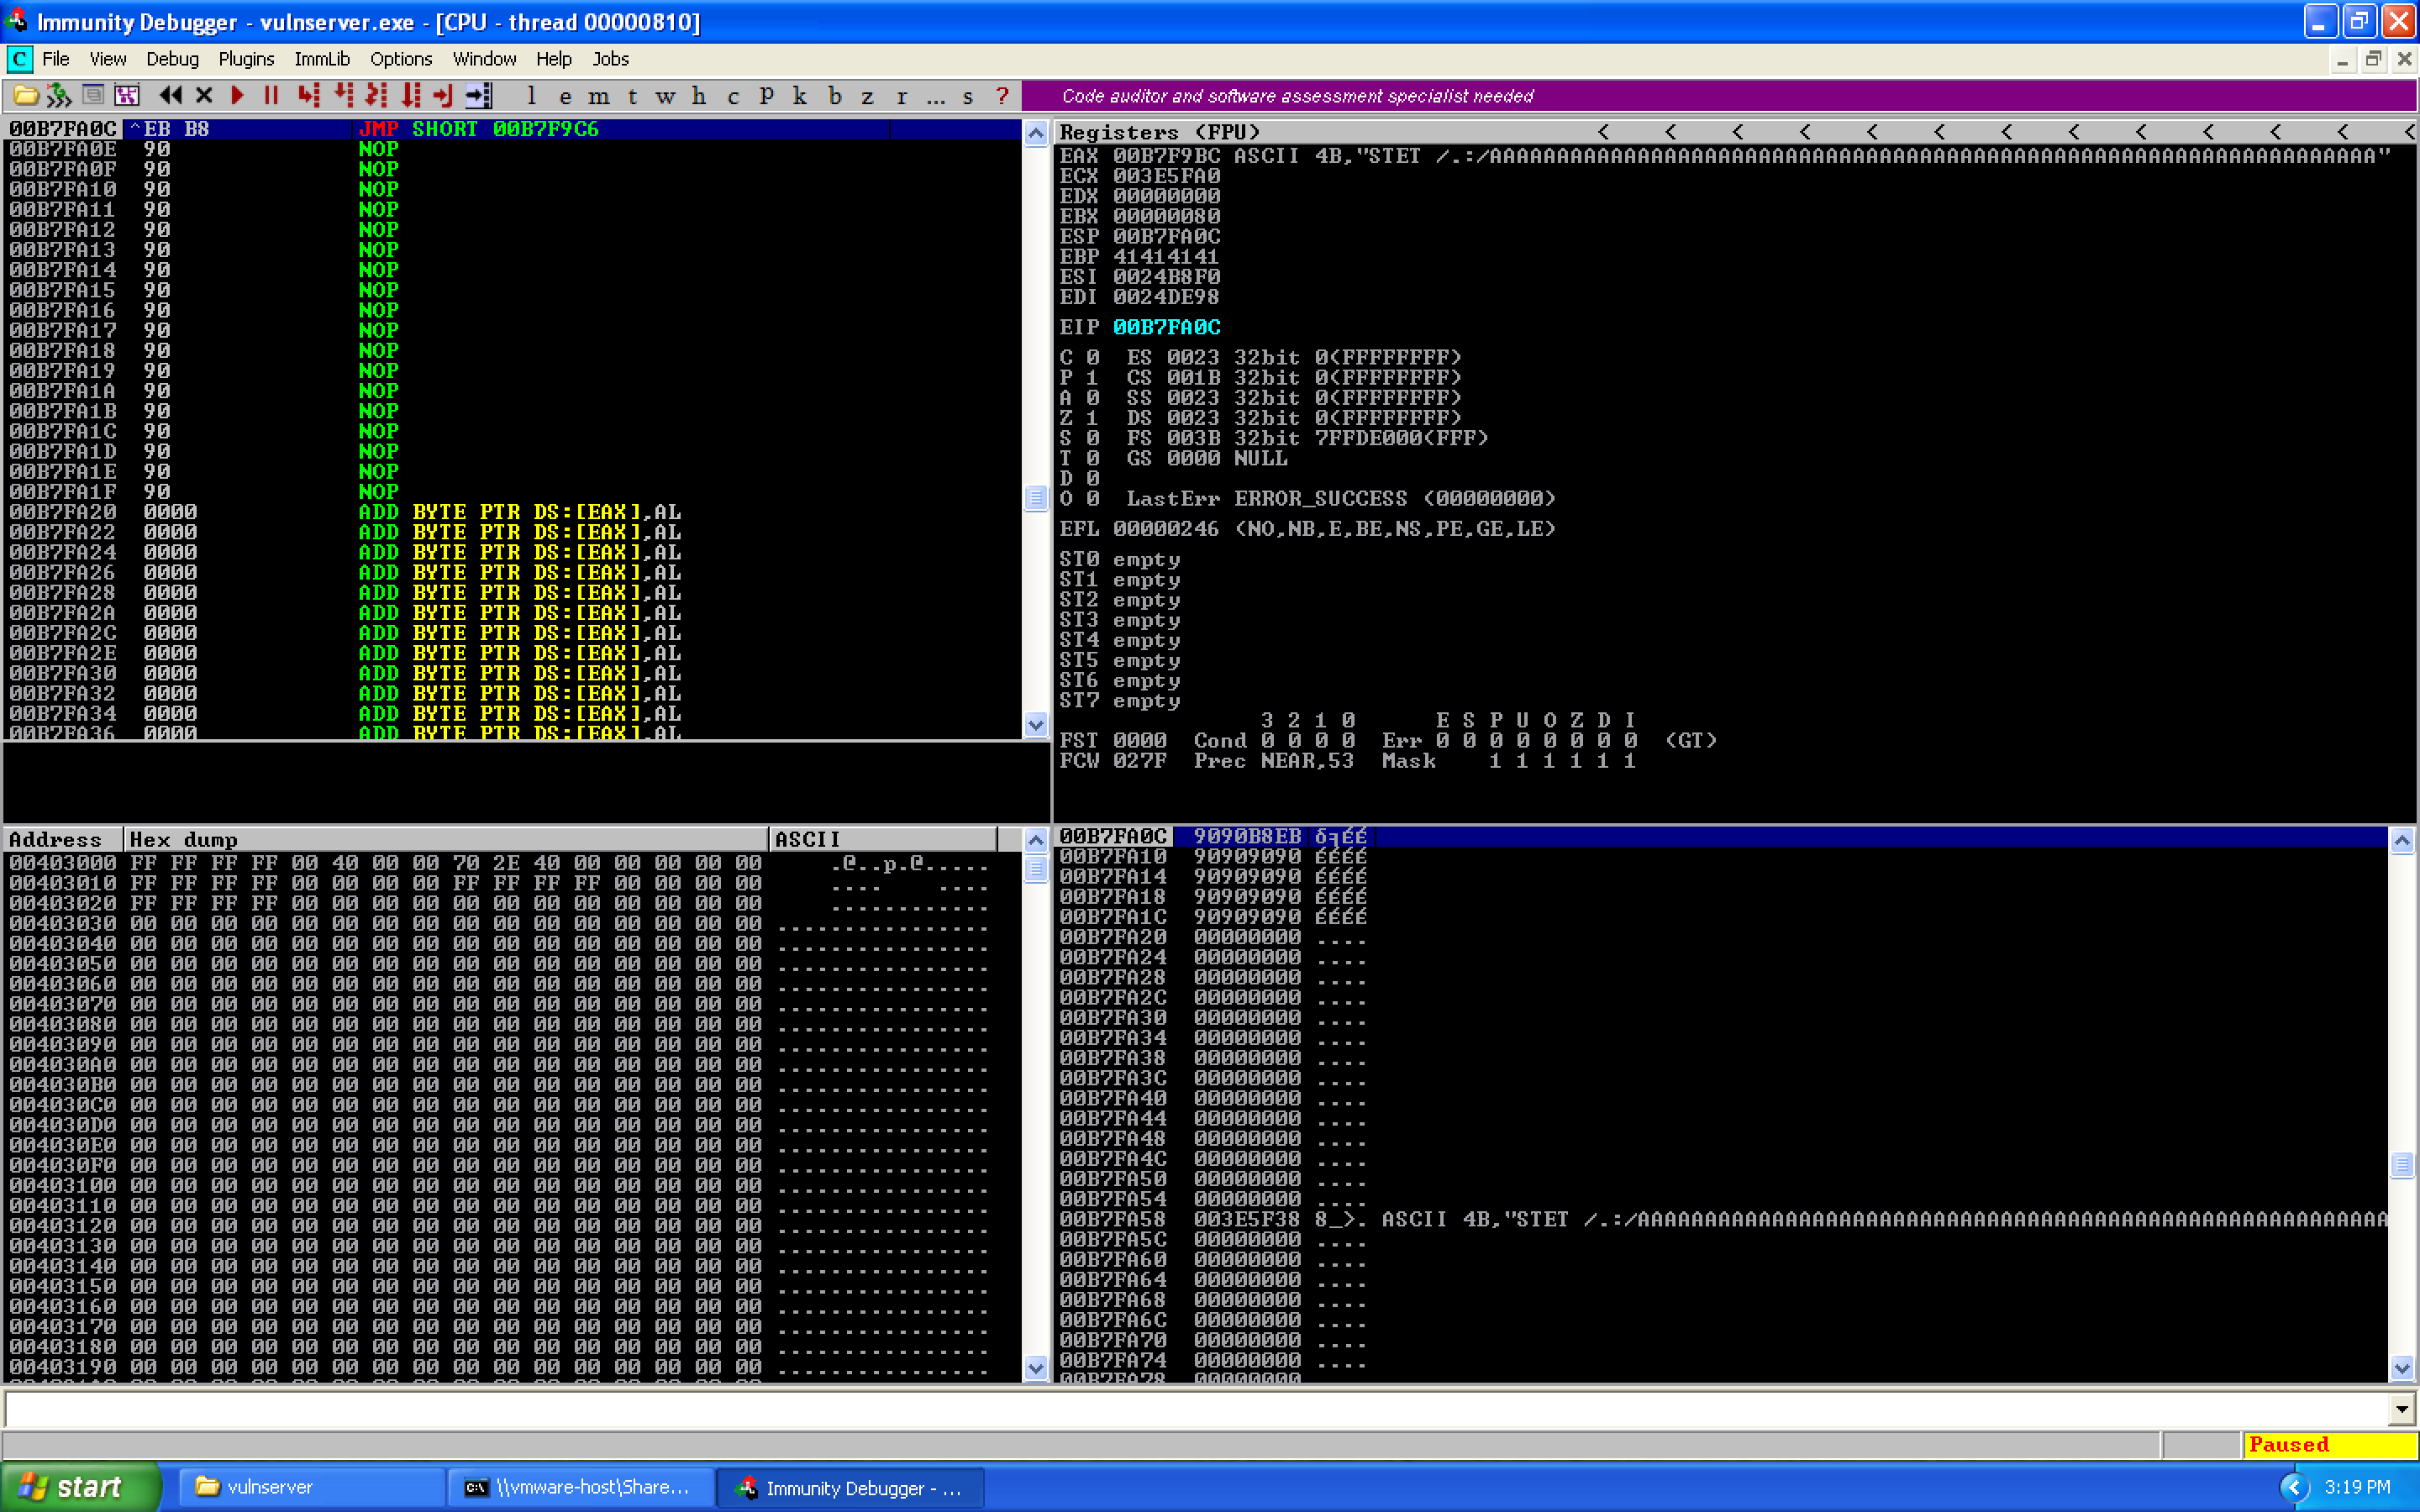This screenshot has width=2420, height=1512.
Task: Open the executable modules 'e' window
Action: pos(565,97)
